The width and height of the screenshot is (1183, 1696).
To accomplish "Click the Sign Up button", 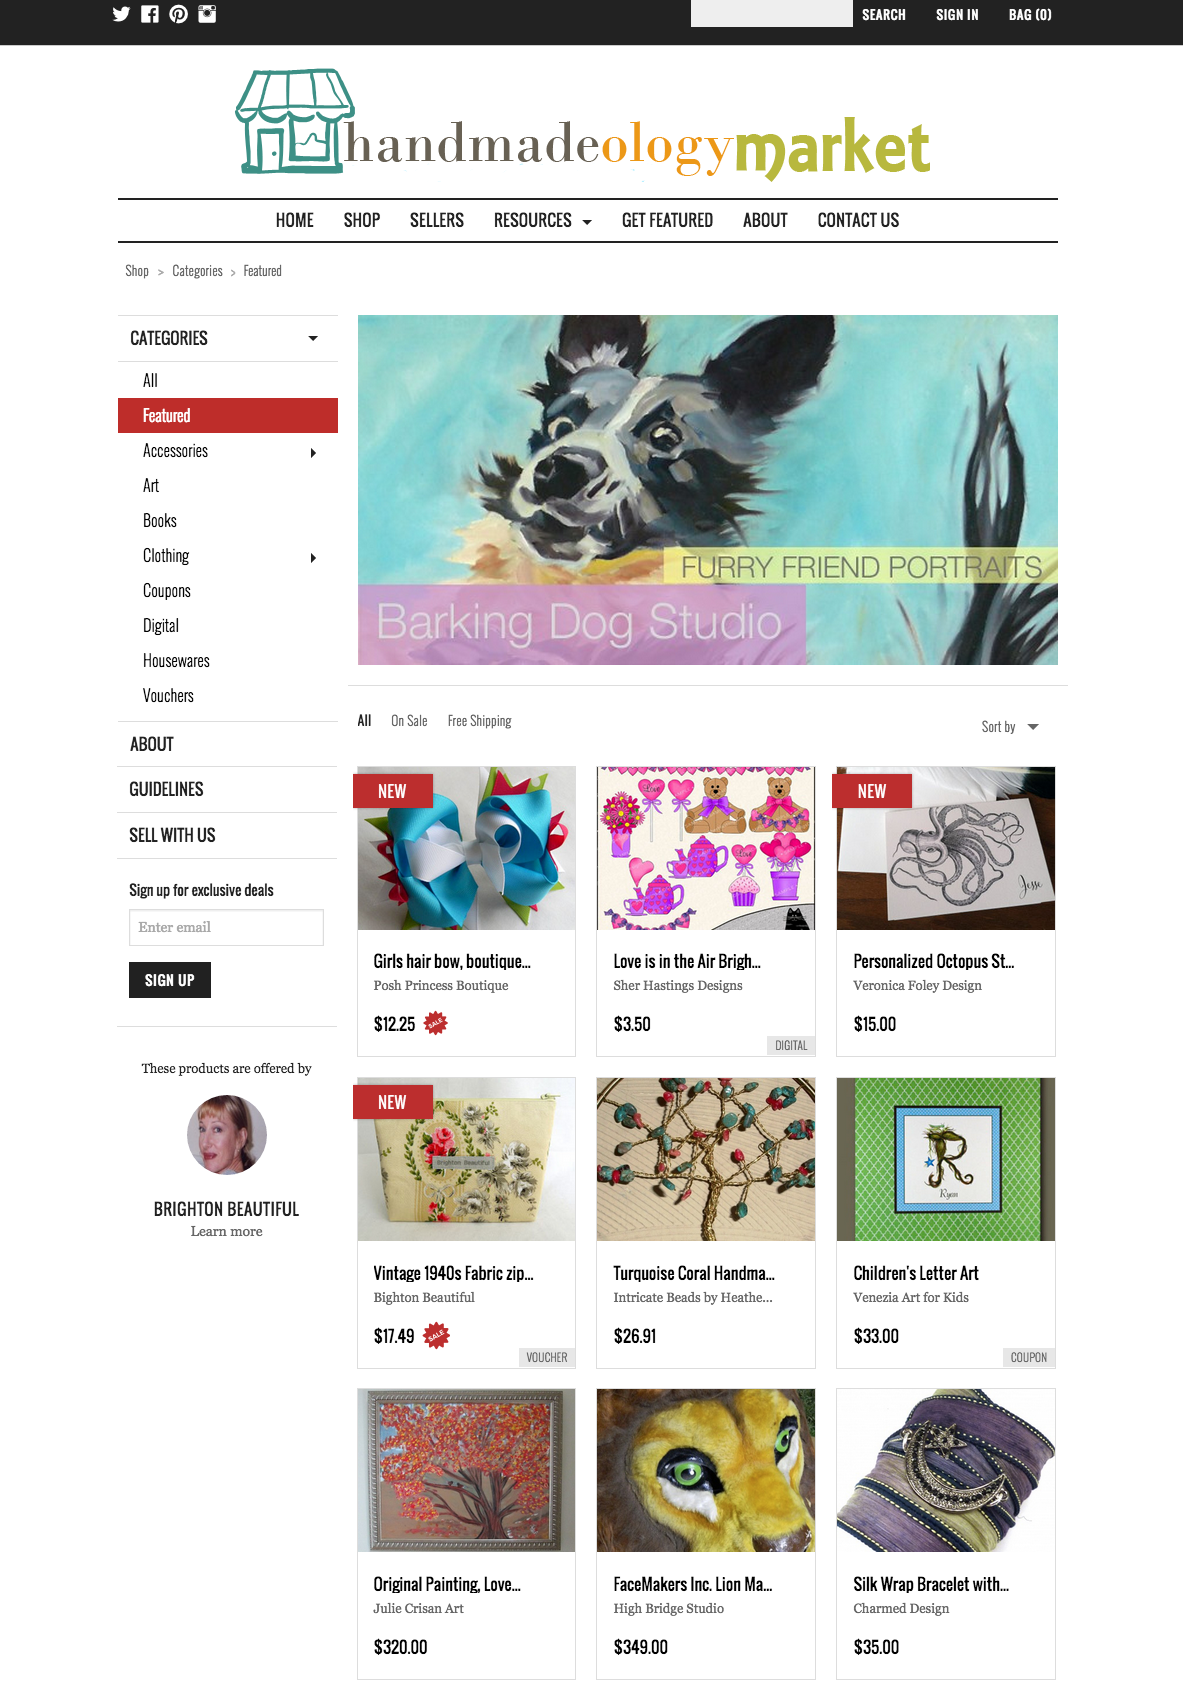I will tap(170, 980).
